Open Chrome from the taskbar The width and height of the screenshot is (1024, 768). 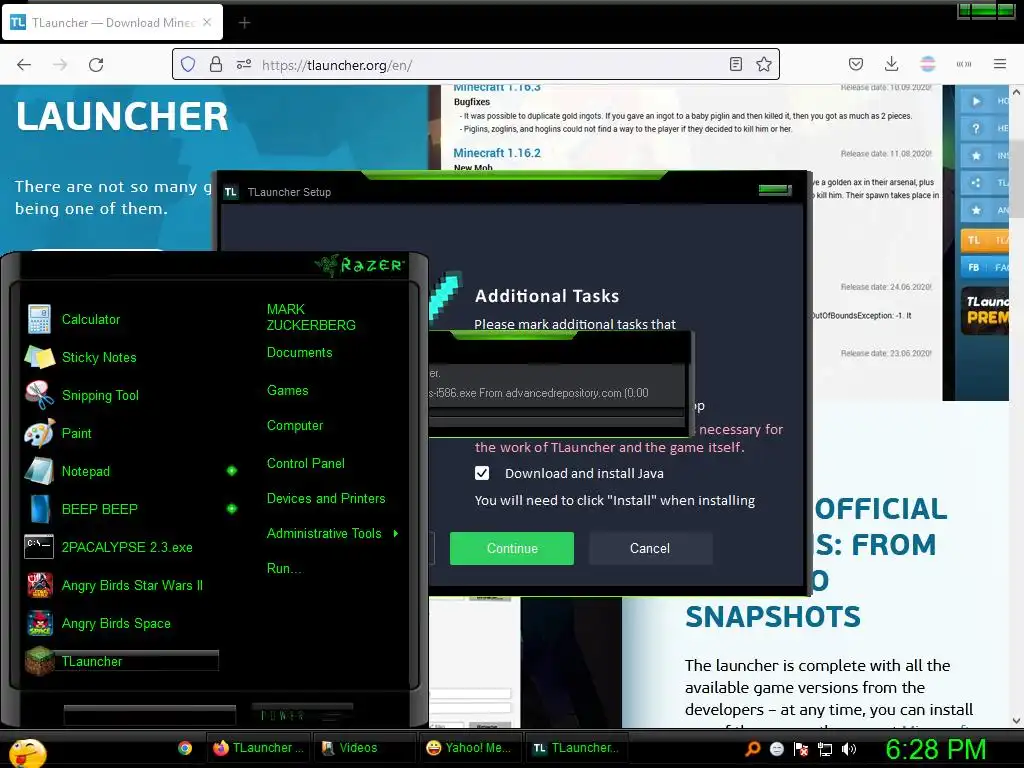[185, 748]
